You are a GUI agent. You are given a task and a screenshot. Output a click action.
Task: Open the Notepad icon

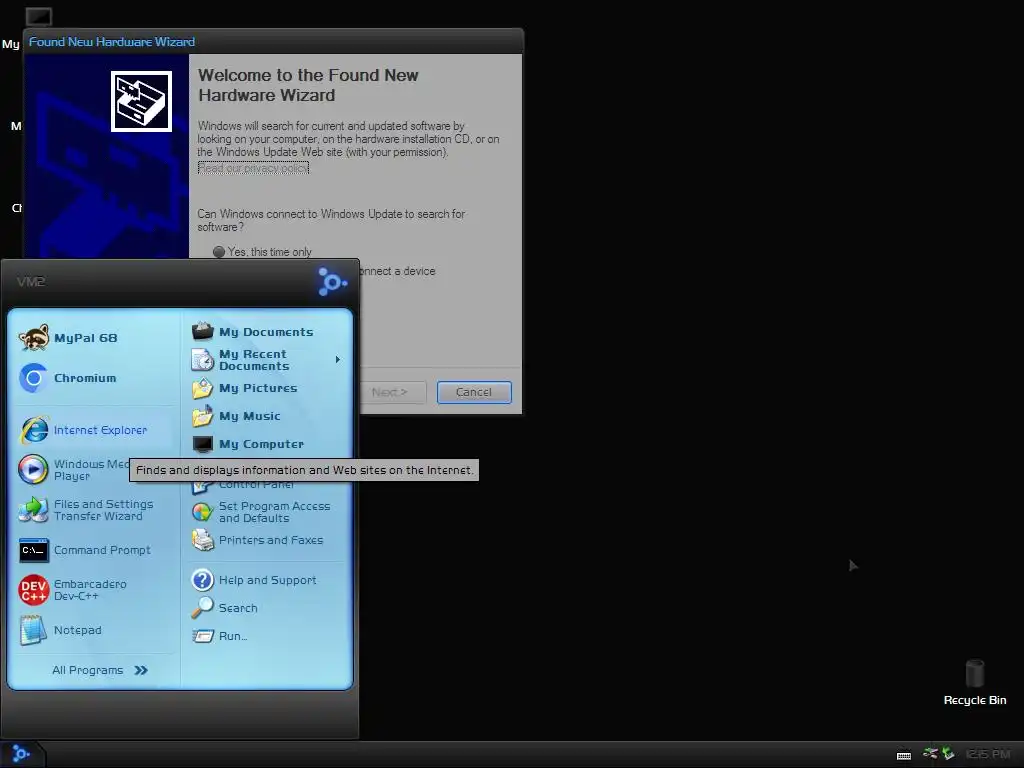[33, 630]
